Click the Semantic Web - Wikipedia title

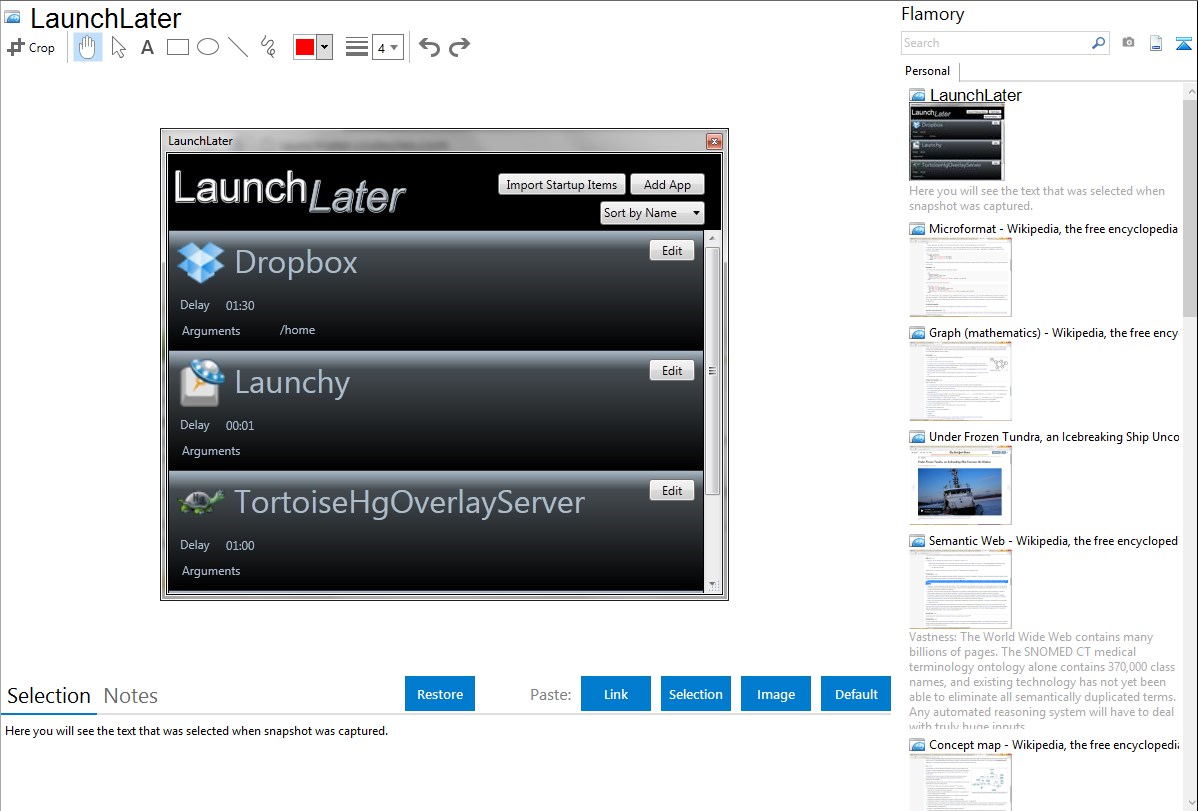point(1053,541)
